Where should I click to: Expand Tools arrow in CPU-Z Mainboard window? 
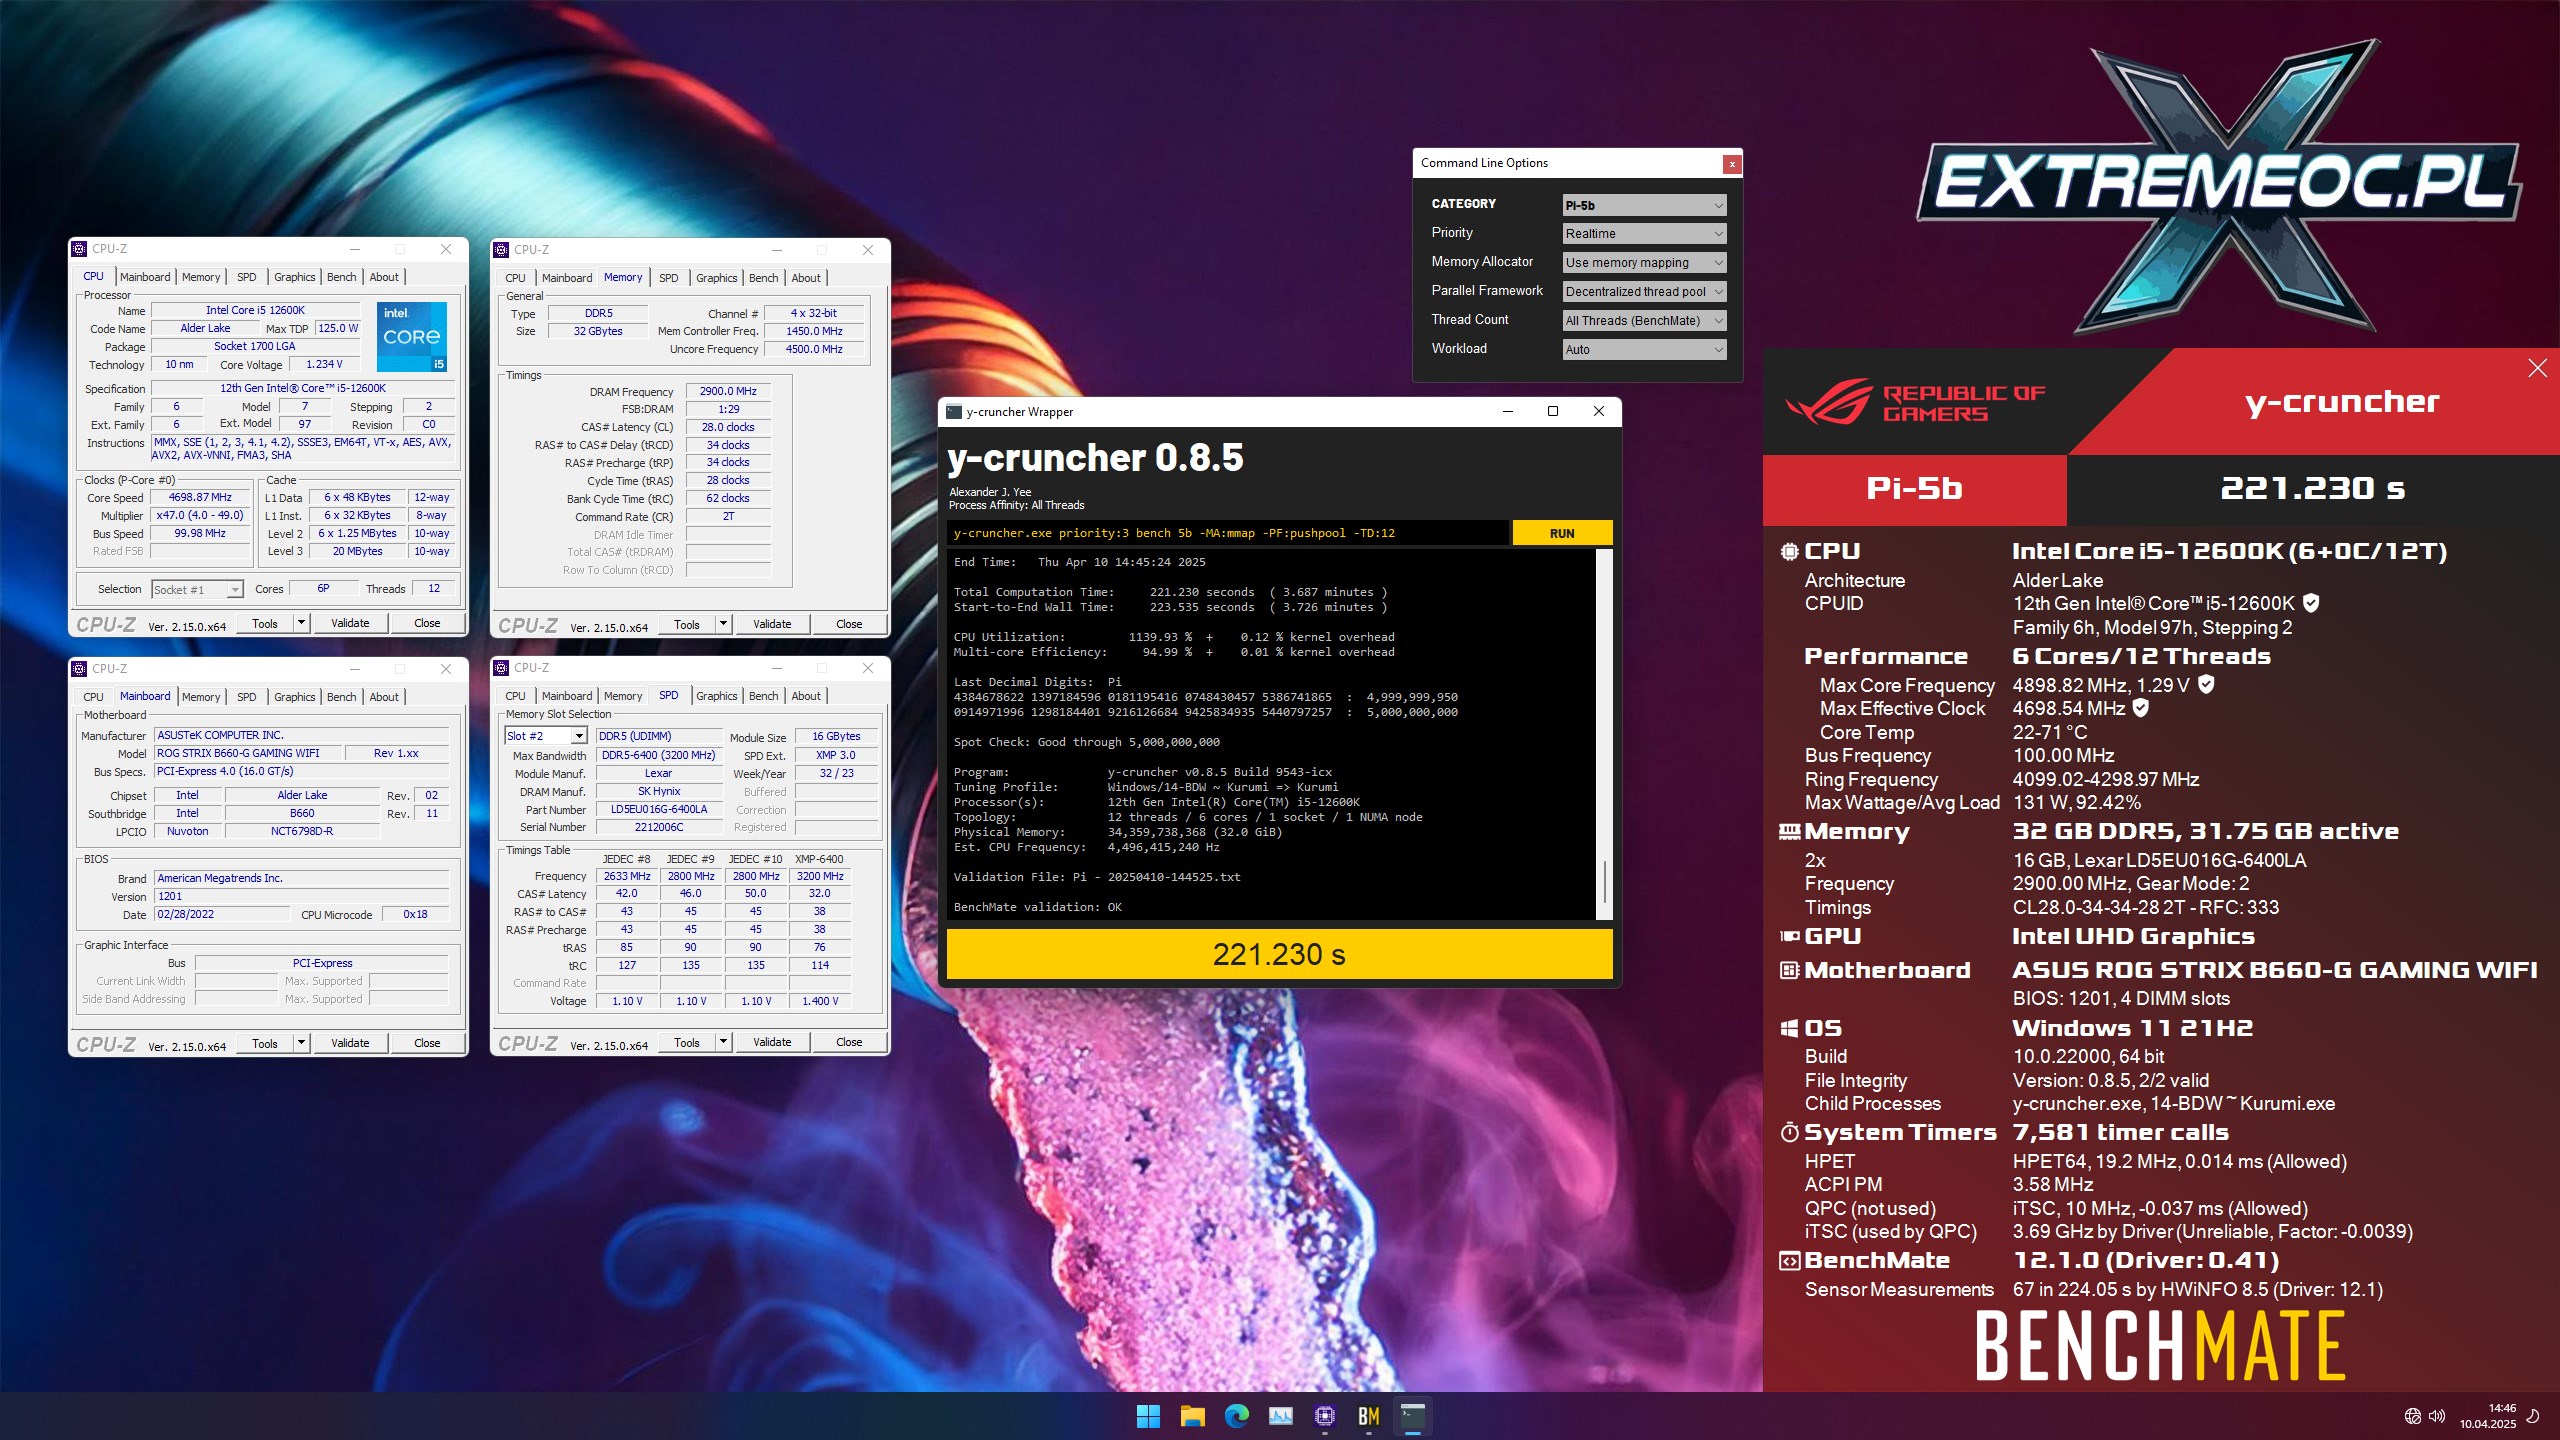300,1043
